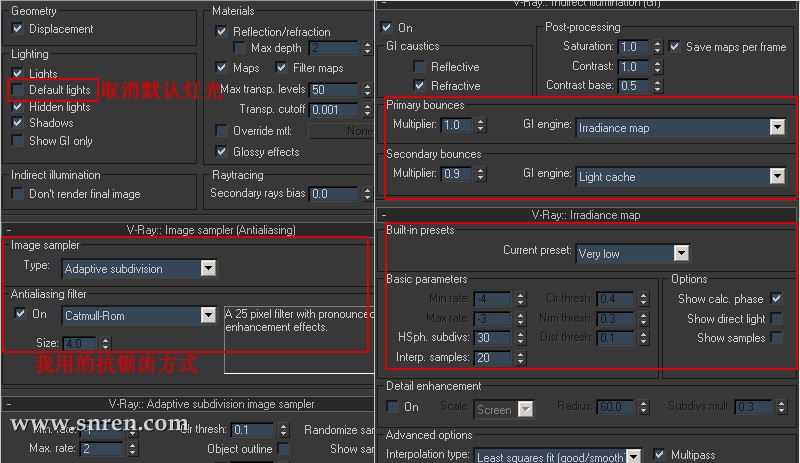Enable Object outline checkbox

284,448
